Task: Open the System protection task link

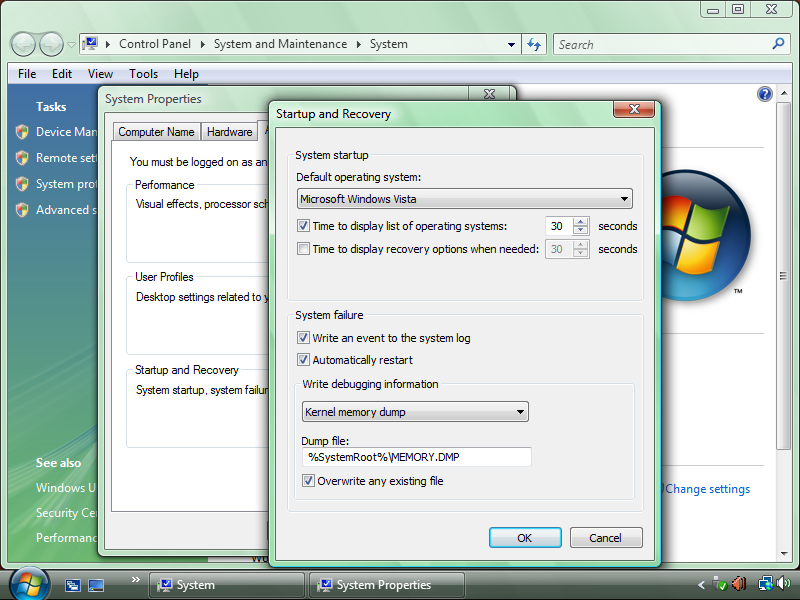Action: 66,184
